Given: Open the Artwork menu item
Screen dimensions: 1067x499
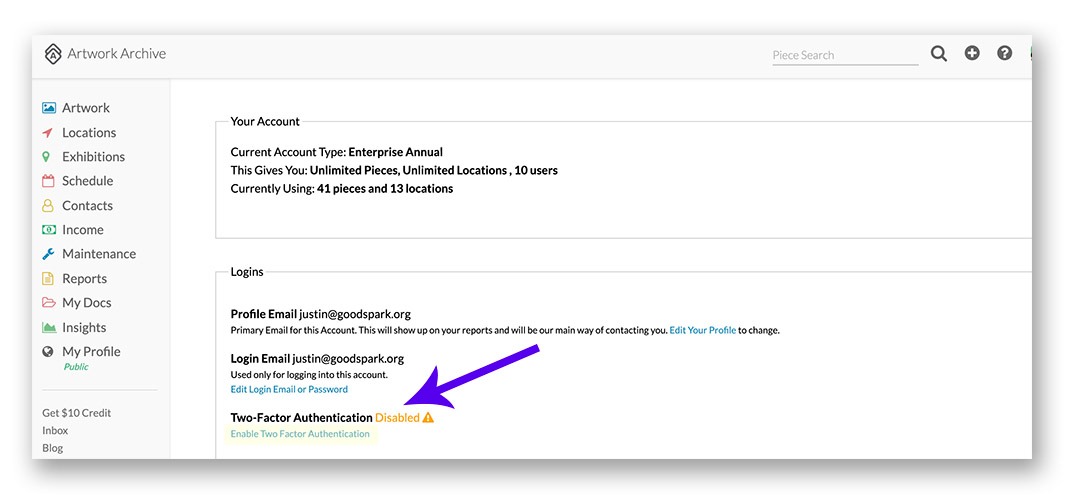Looking at the screenshot, I should 86,108.
